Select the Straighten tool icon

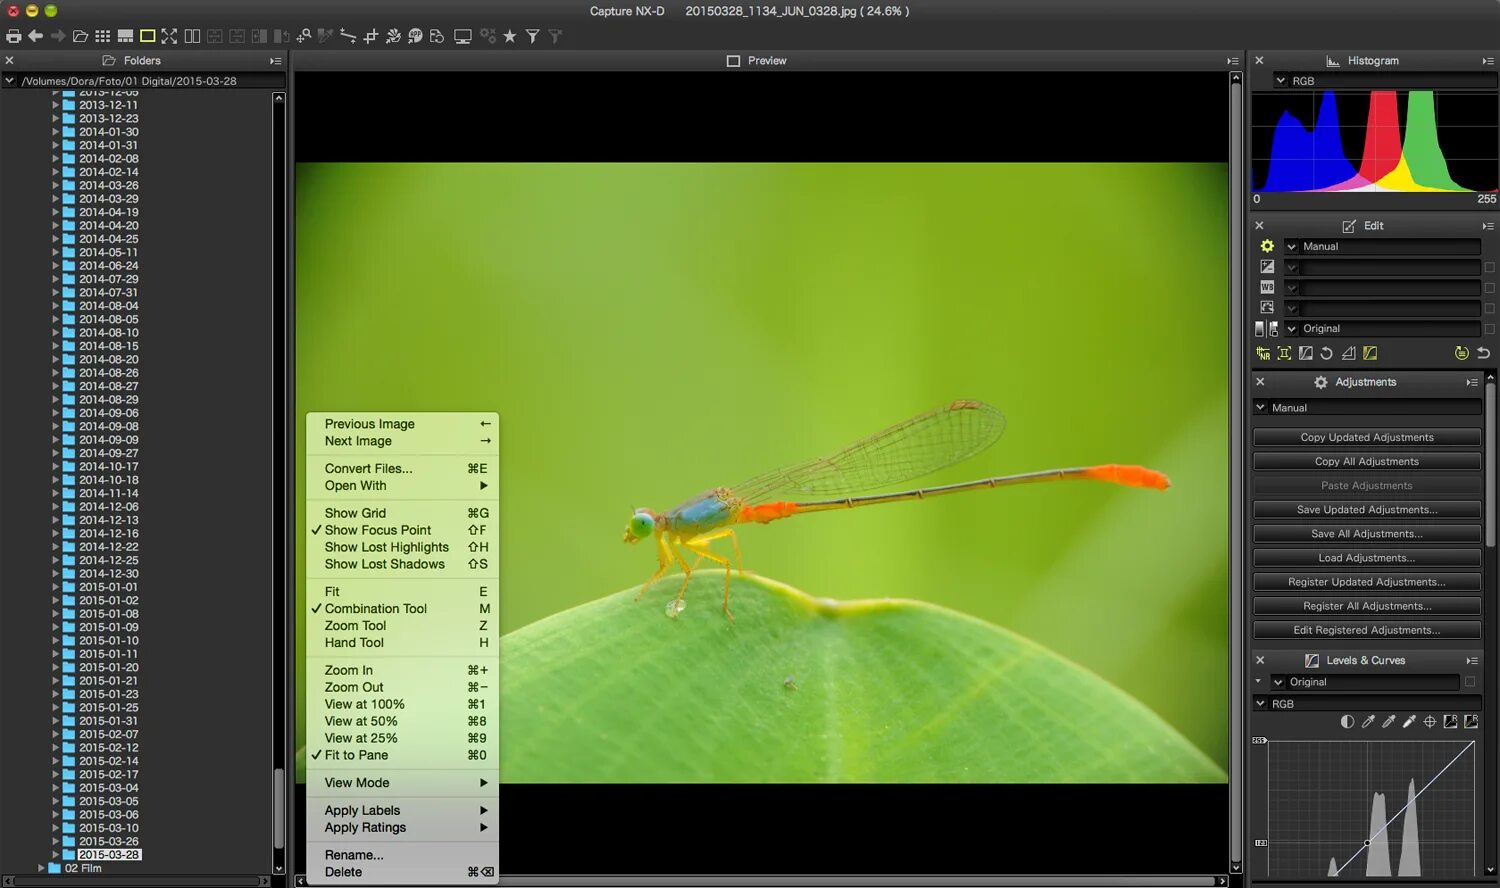pos(348,36)
